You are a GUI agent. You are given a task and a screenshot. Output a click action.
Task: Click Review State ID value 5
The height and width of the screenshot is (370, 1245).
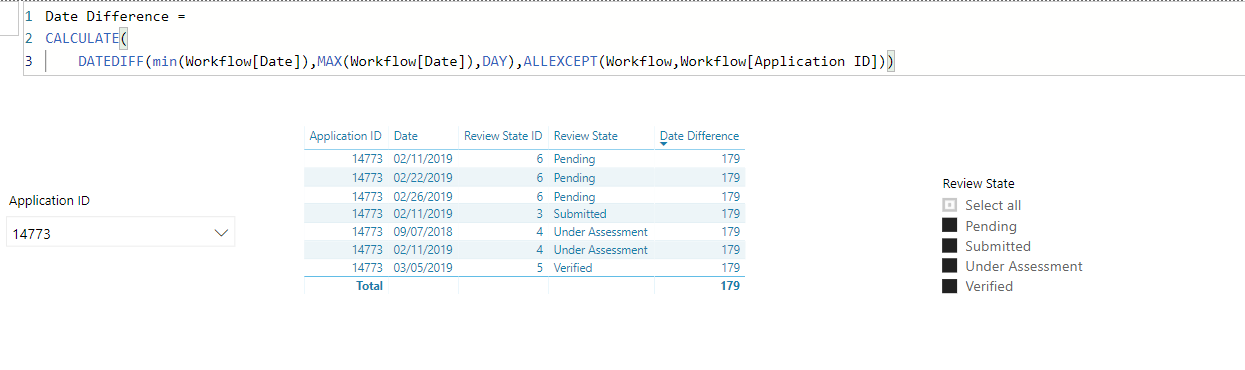click(539, 268)
